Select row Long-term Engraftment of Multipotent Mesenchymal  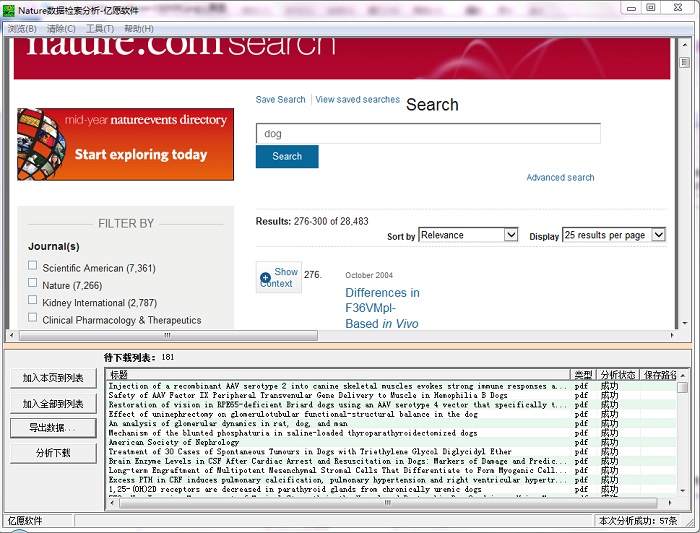click(392, 471)
